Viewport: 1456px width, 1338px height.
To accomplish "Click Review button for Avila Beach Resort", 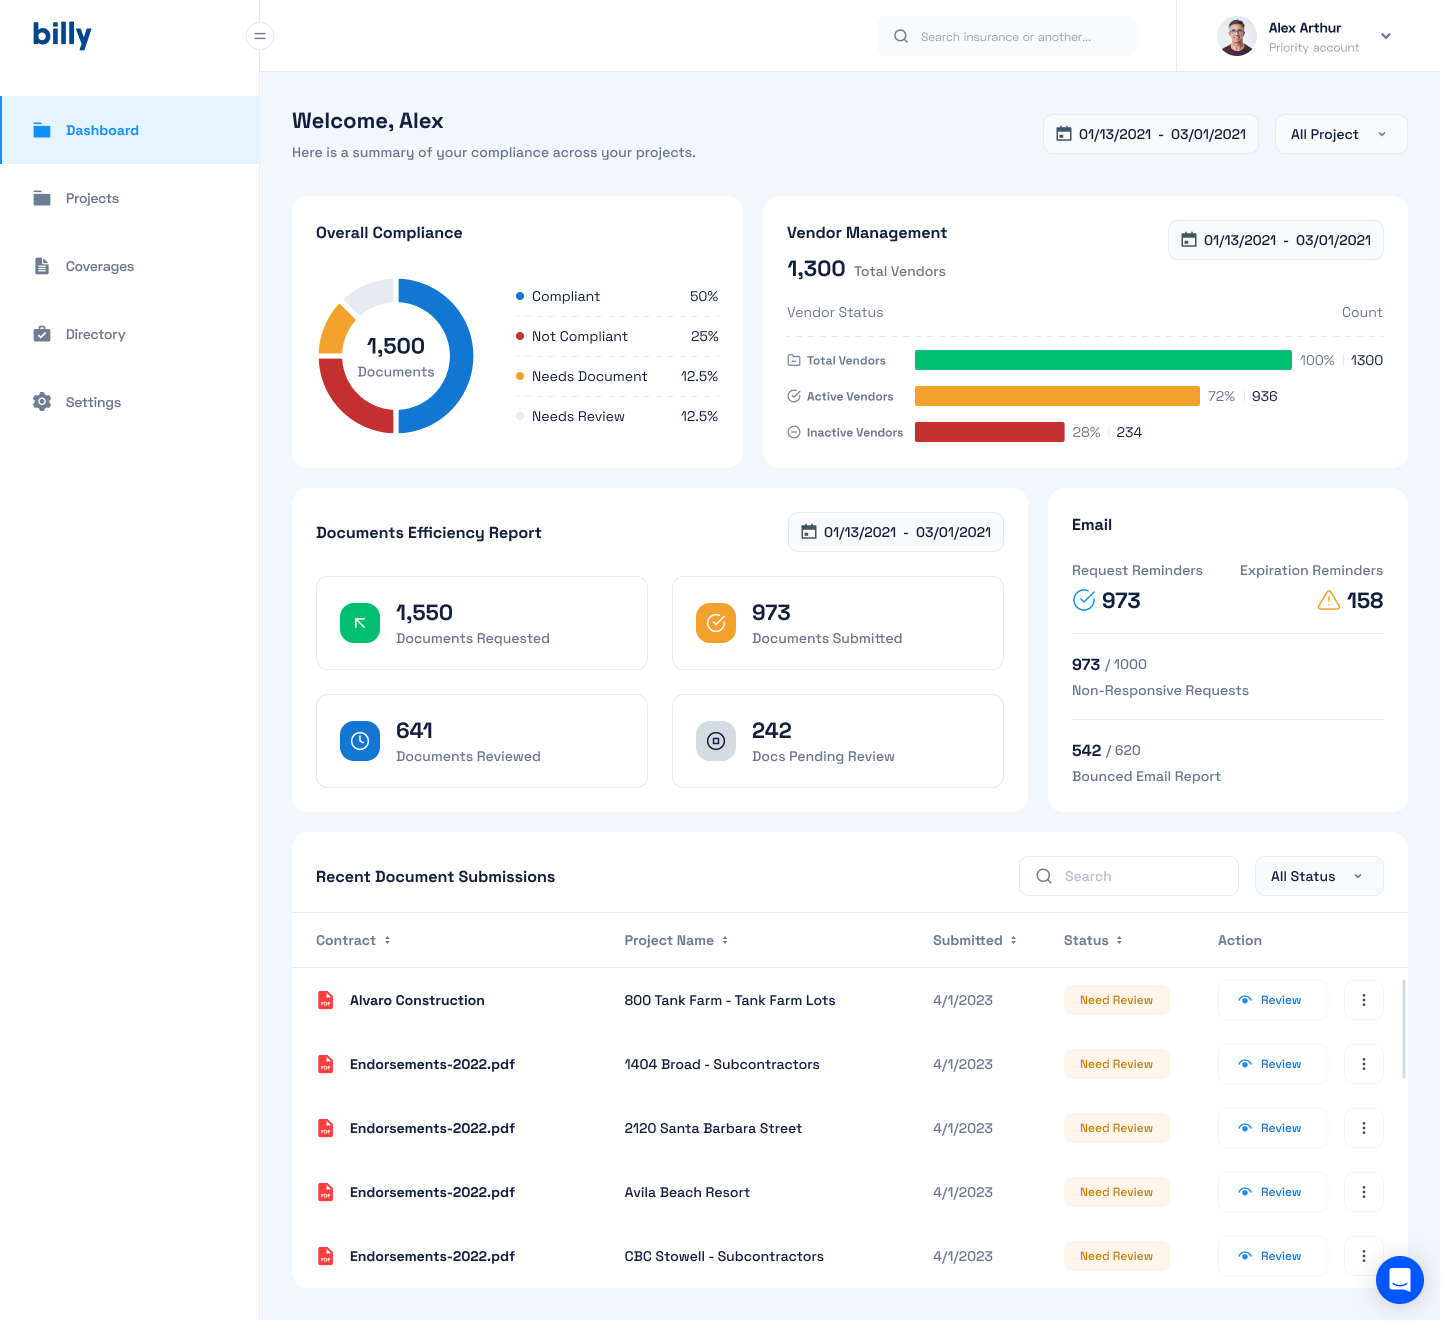I will click(1272, 1192).
